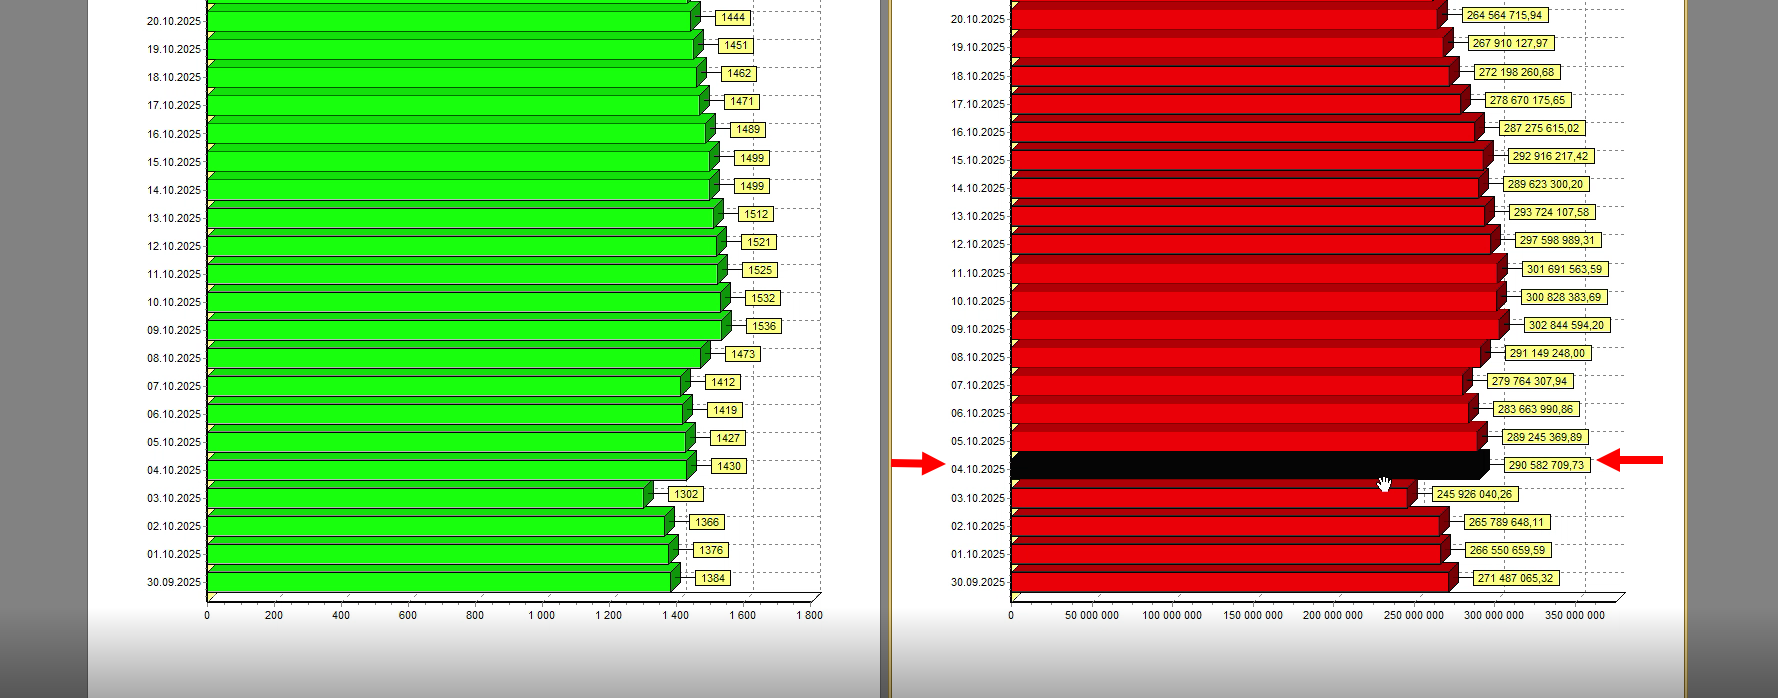
Task: Click the value label 279 764 307,94
Action: (1529, 381)
